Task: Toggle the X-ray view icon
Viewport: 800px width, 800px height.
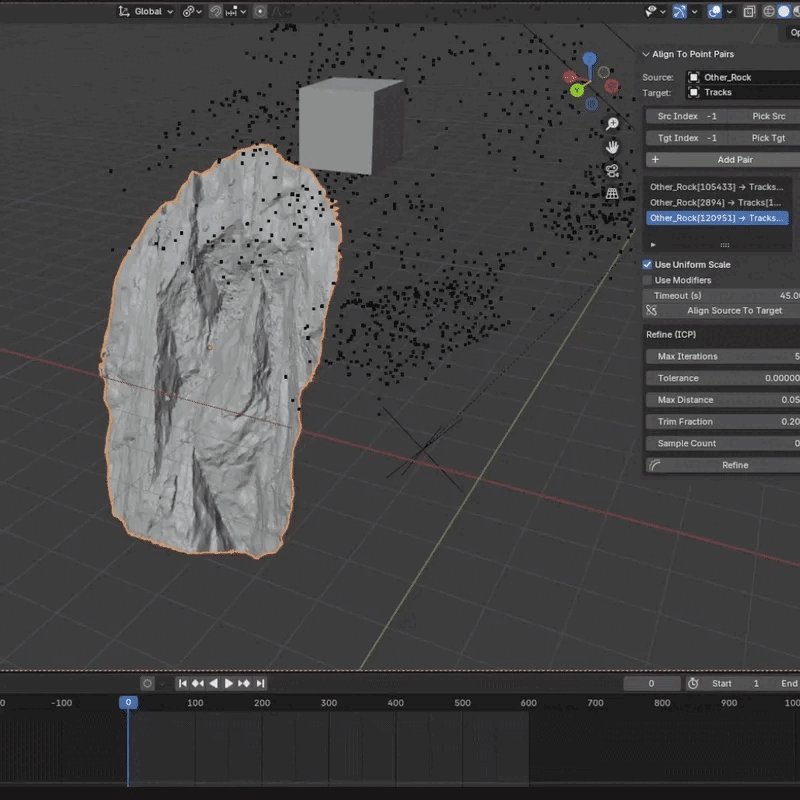Action: (x=748, y=11)
